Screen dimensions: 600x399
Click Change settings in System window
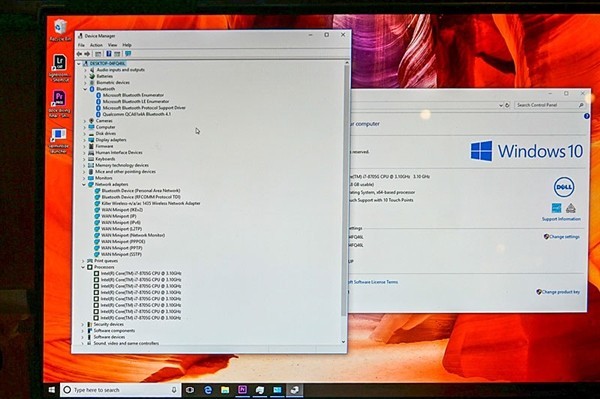pyautogui.click(x=564, y=237)
